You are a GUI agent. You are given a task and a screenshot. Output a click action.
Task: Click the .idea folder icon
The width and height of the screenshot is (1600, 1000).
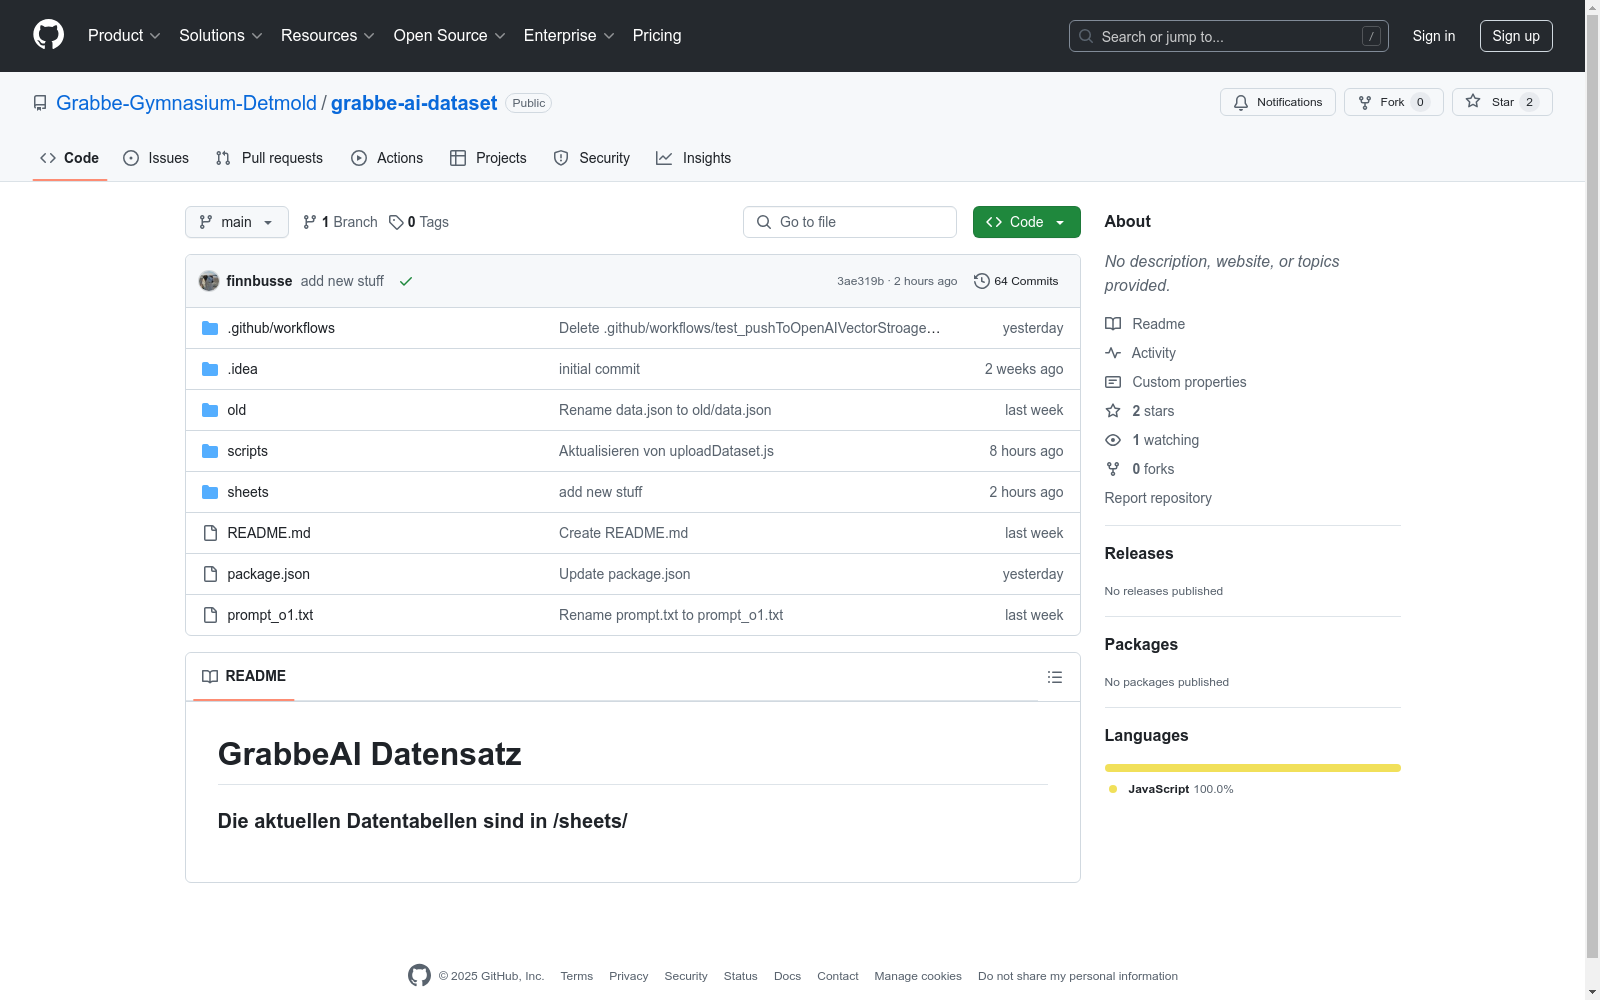pyautogui.click(x=210, y=369)
